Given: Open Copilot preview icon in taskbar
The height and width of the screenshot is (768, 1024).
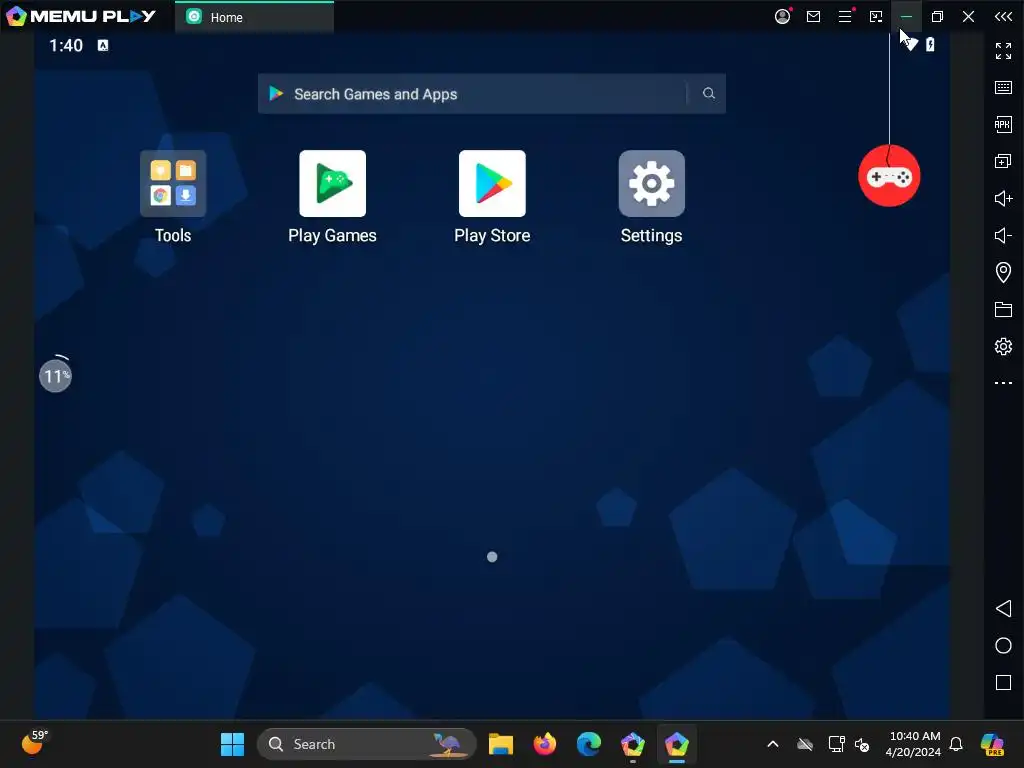Looking at the screenshot, I should coord(992,744).
